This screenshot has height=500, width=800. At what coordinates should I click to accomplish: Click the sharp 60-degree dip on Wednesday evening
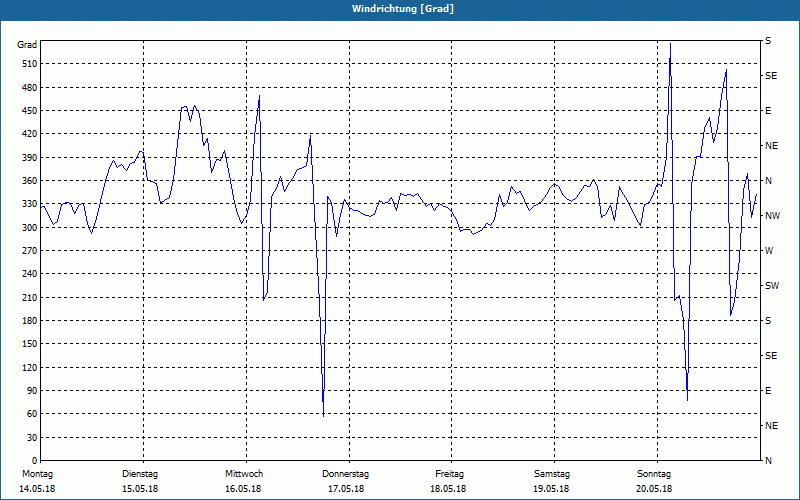click(323, 414)
